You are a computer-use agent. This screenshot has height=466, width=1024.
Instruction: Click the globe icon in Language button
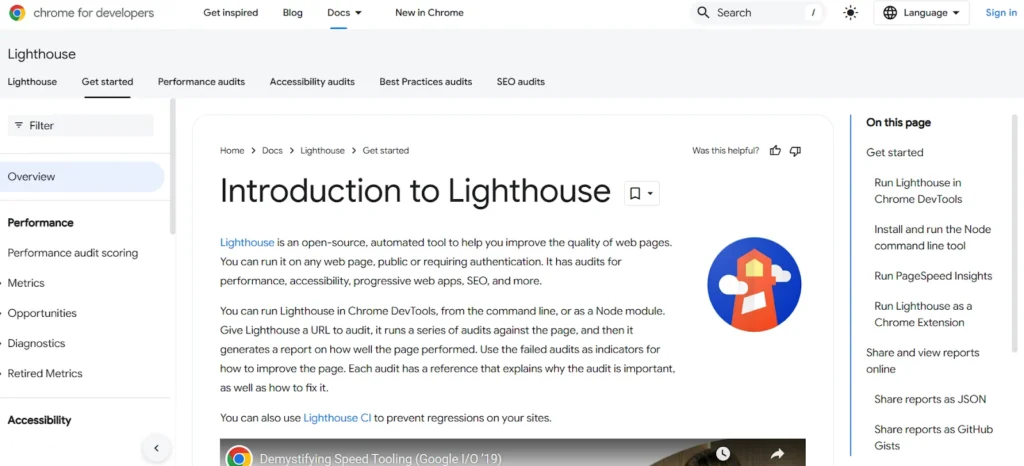[889, 12]
